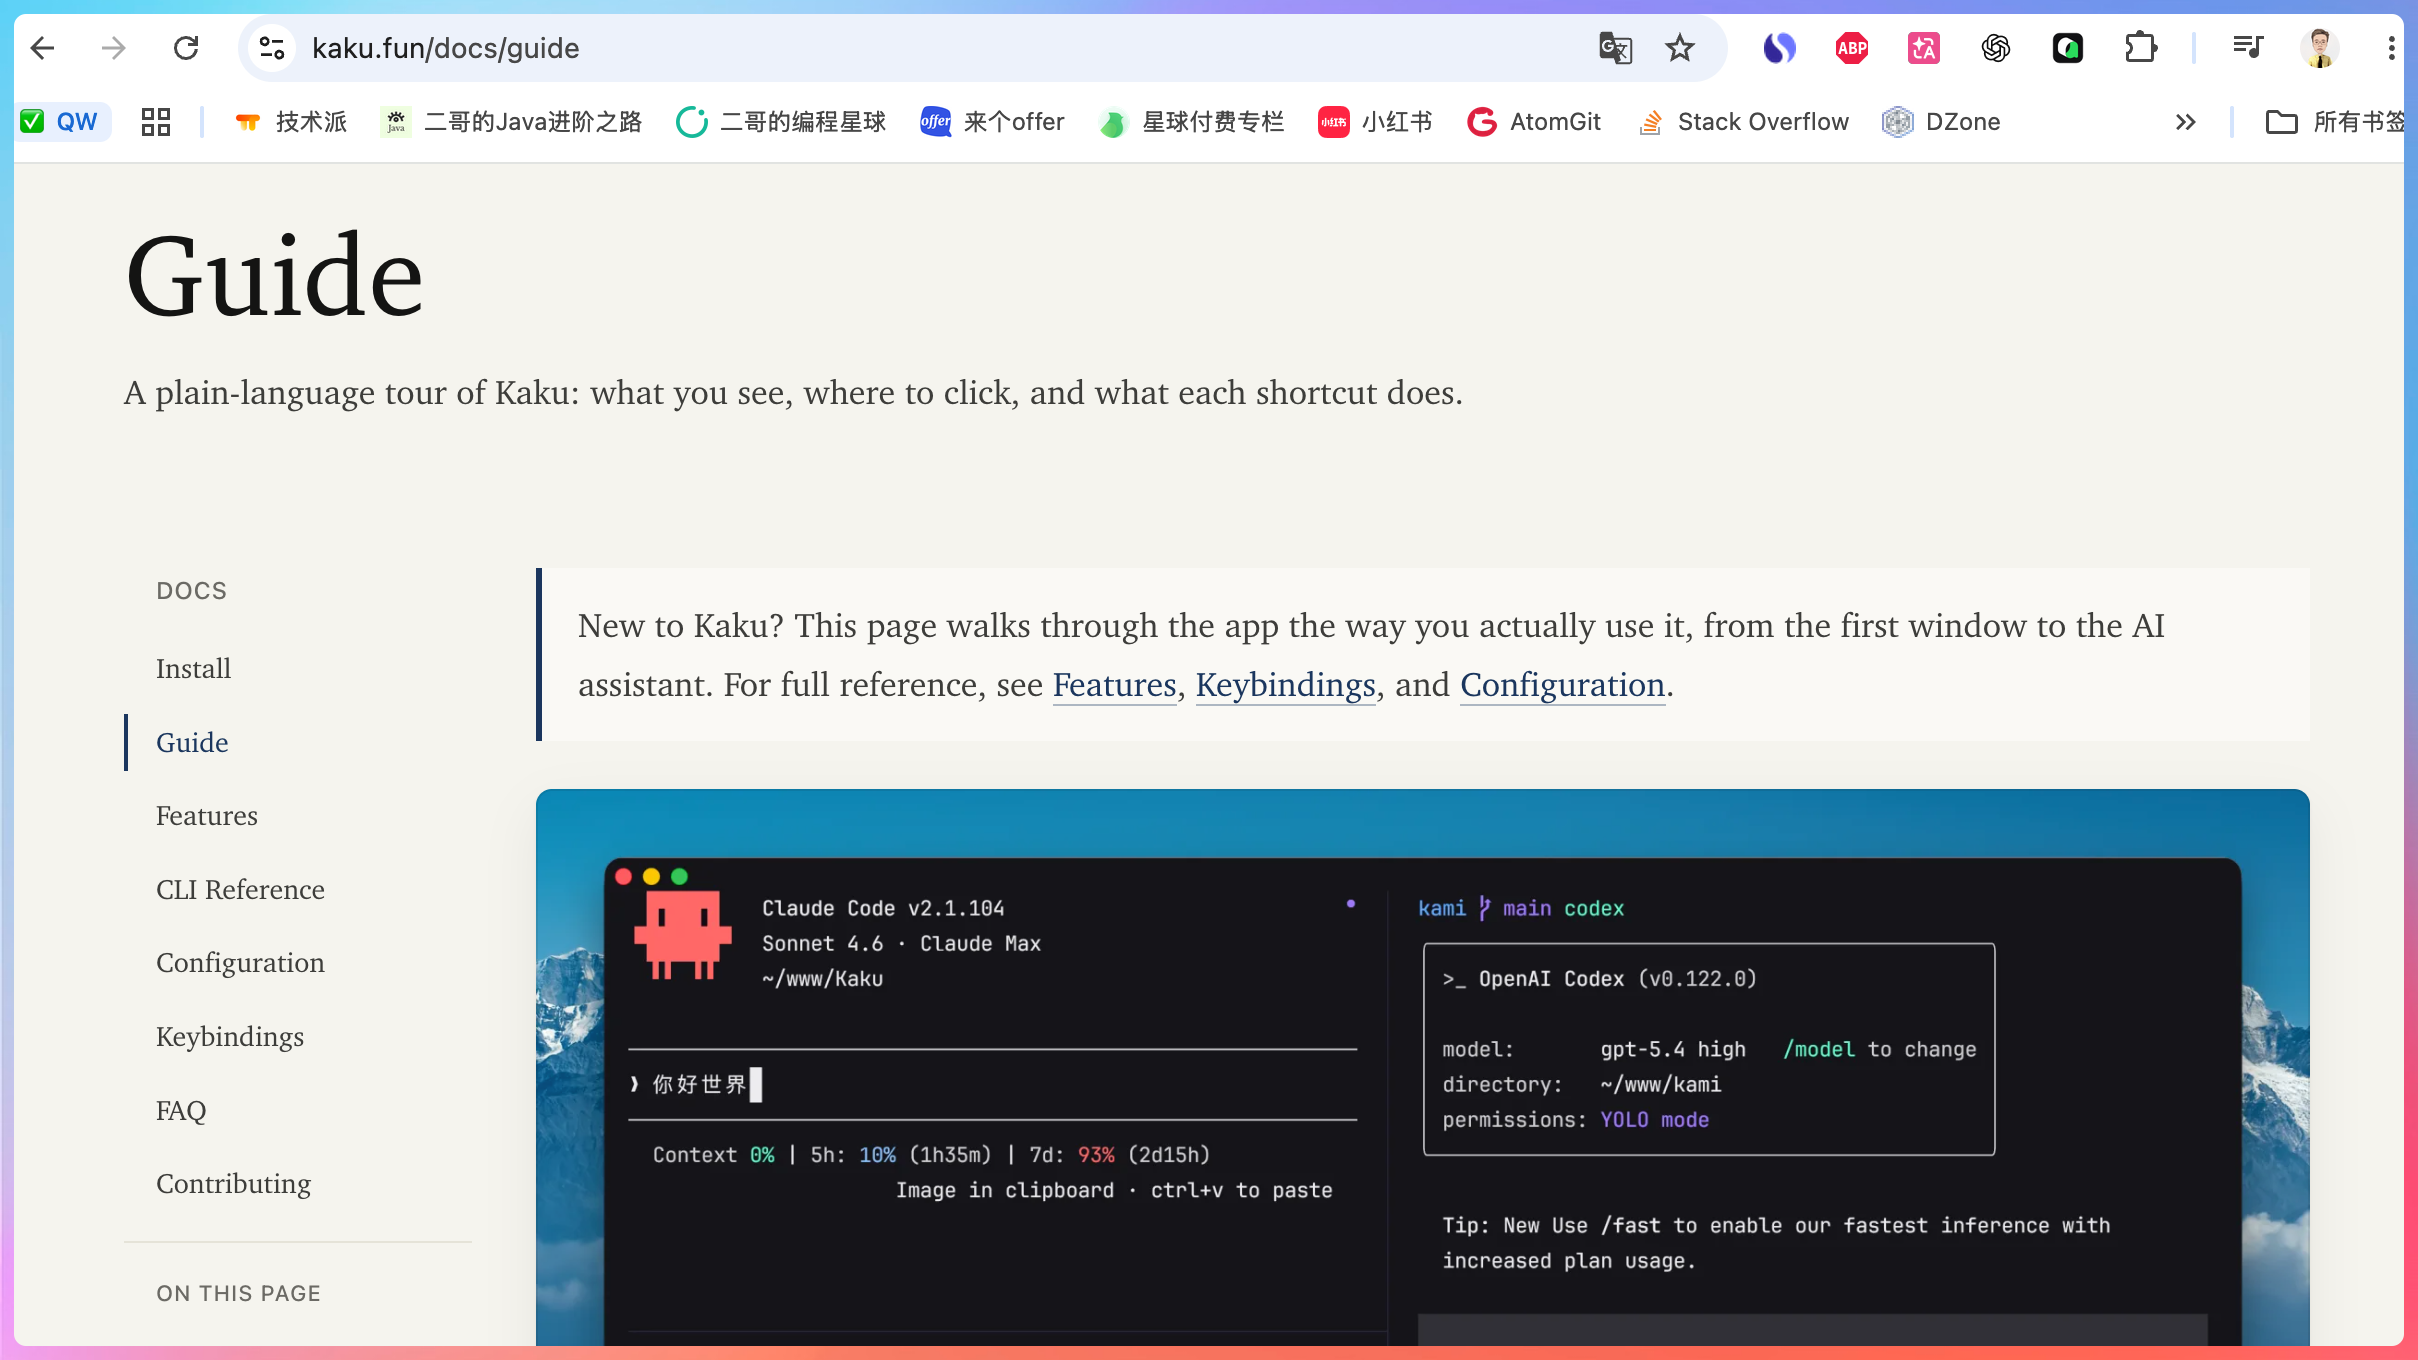Viewport: 2418px width, 1360px height.
Task: Click the Guide page heading
Action: point(274,275)
